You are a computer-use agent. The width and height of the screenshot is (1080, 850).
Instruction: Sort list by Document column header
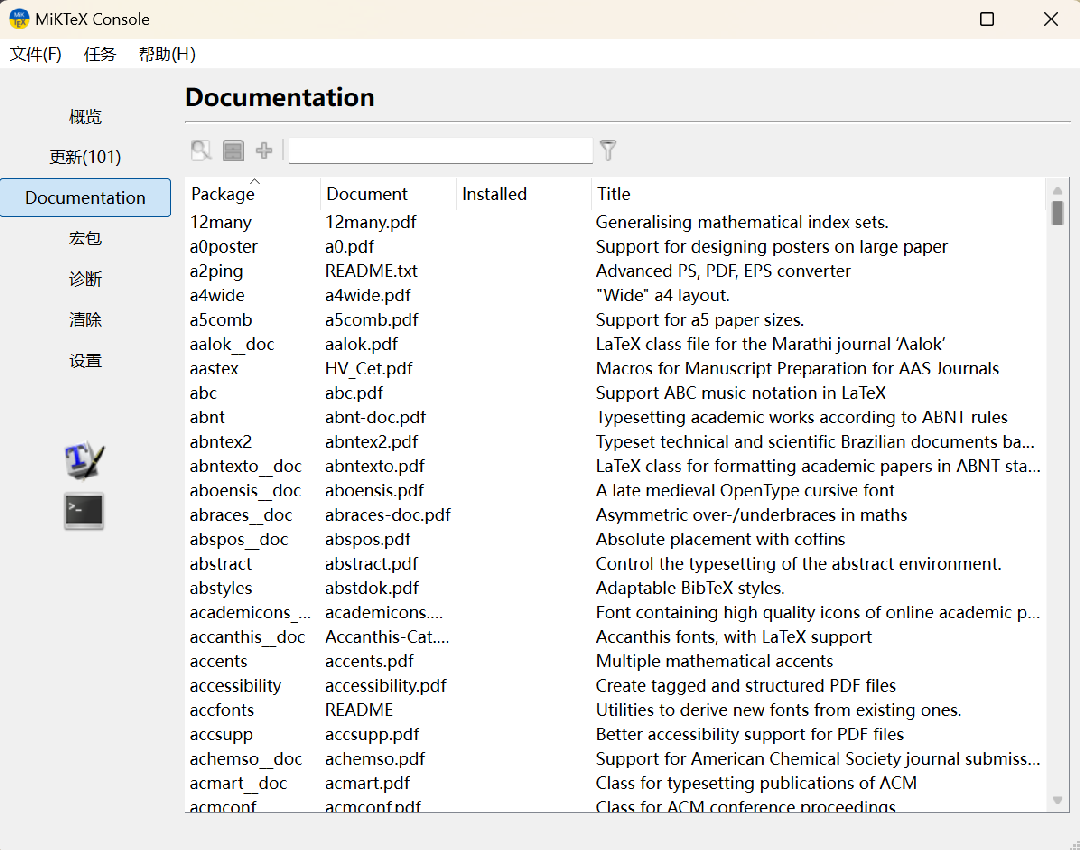click(x=367, y=194)
